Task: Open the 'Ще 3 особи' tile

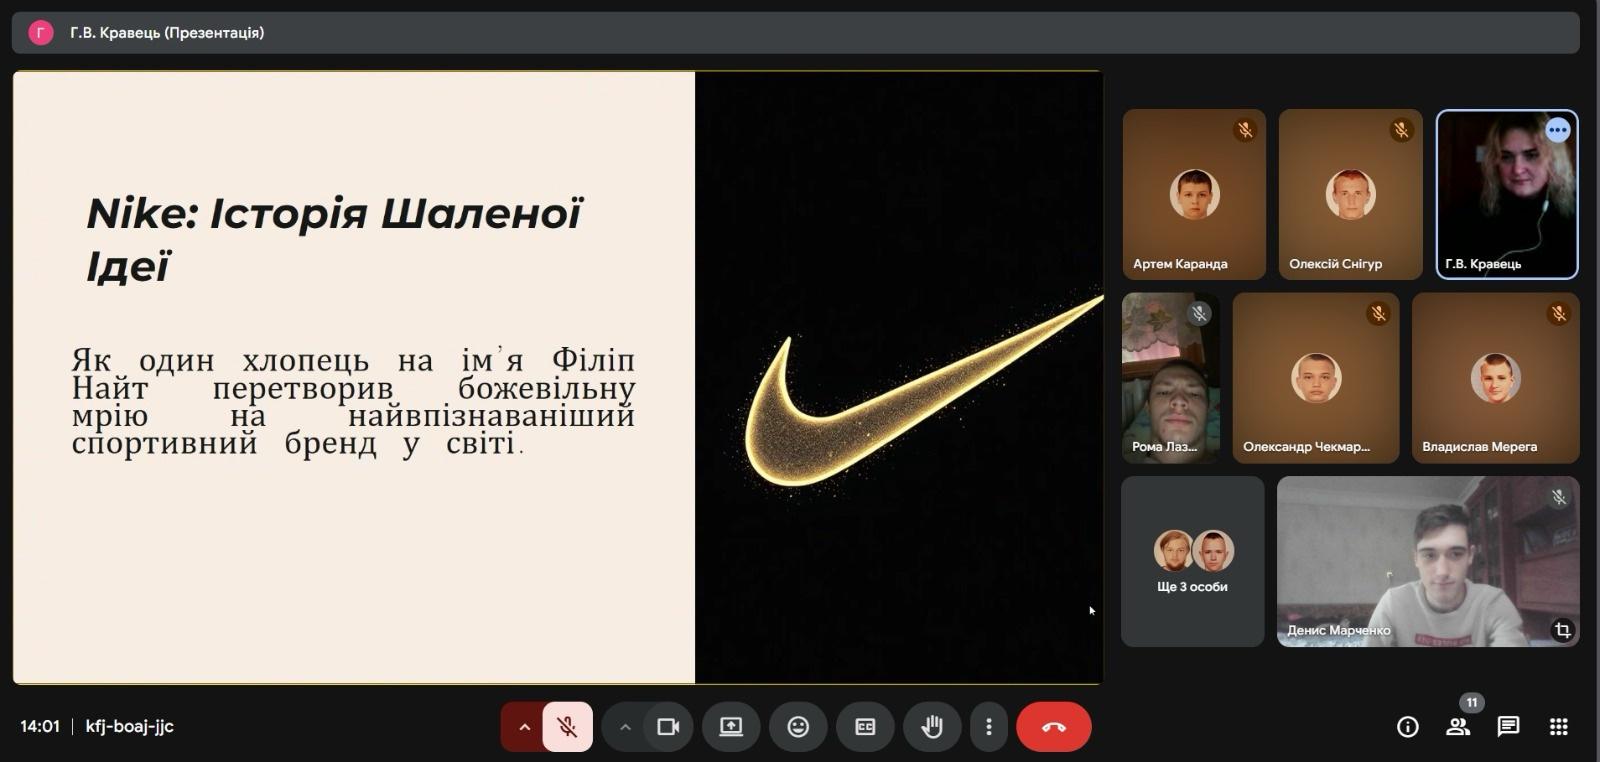Action: point(1193,562)
